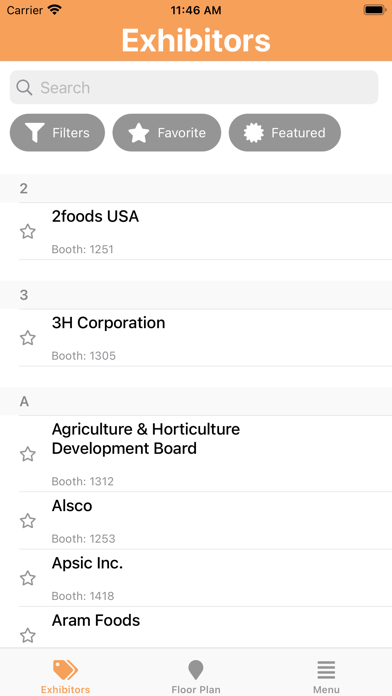Switch to the Floor Plan tab
Viewport: 392px width, 696px height.
(x=196, y=676)
